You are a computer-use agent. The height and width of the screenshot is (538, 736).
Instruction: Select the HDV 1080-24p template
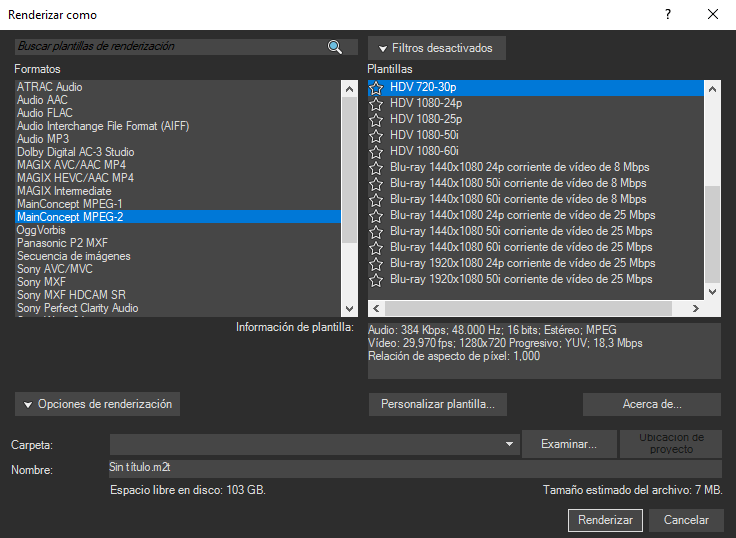coord(536,104)
